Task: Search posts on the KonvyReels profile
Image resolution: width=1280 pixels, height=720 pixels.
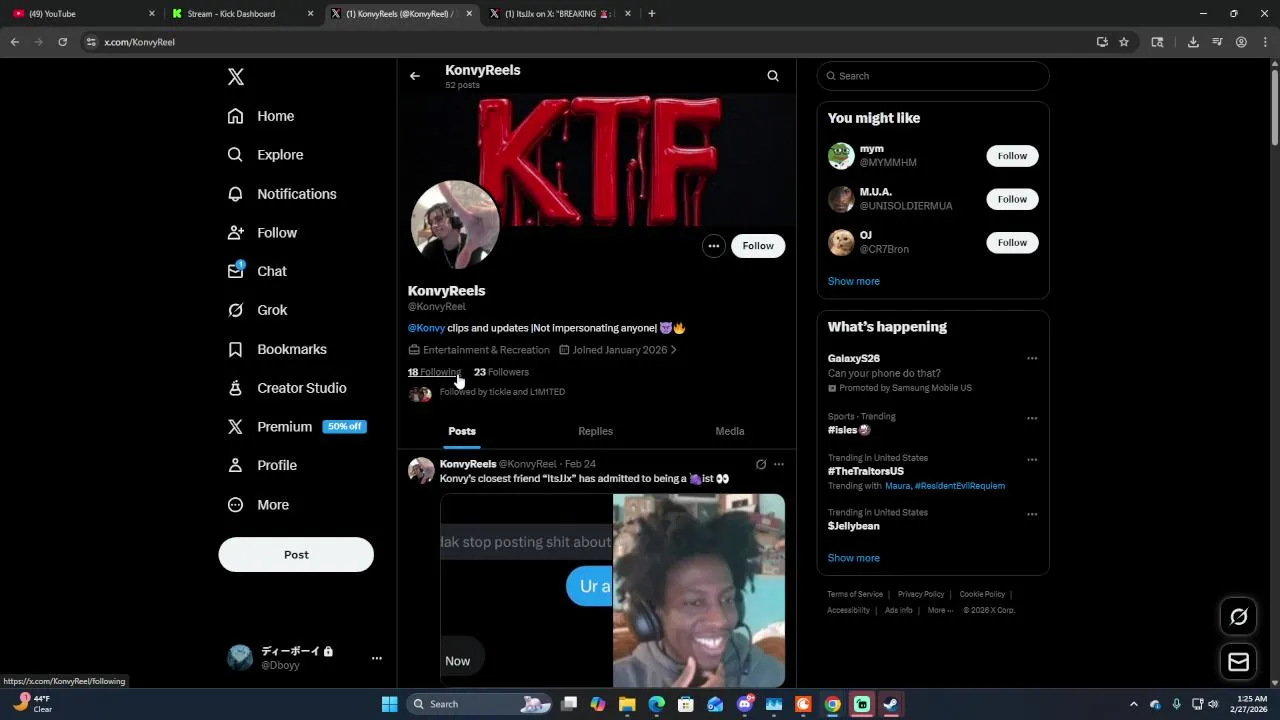Action: 773,76
